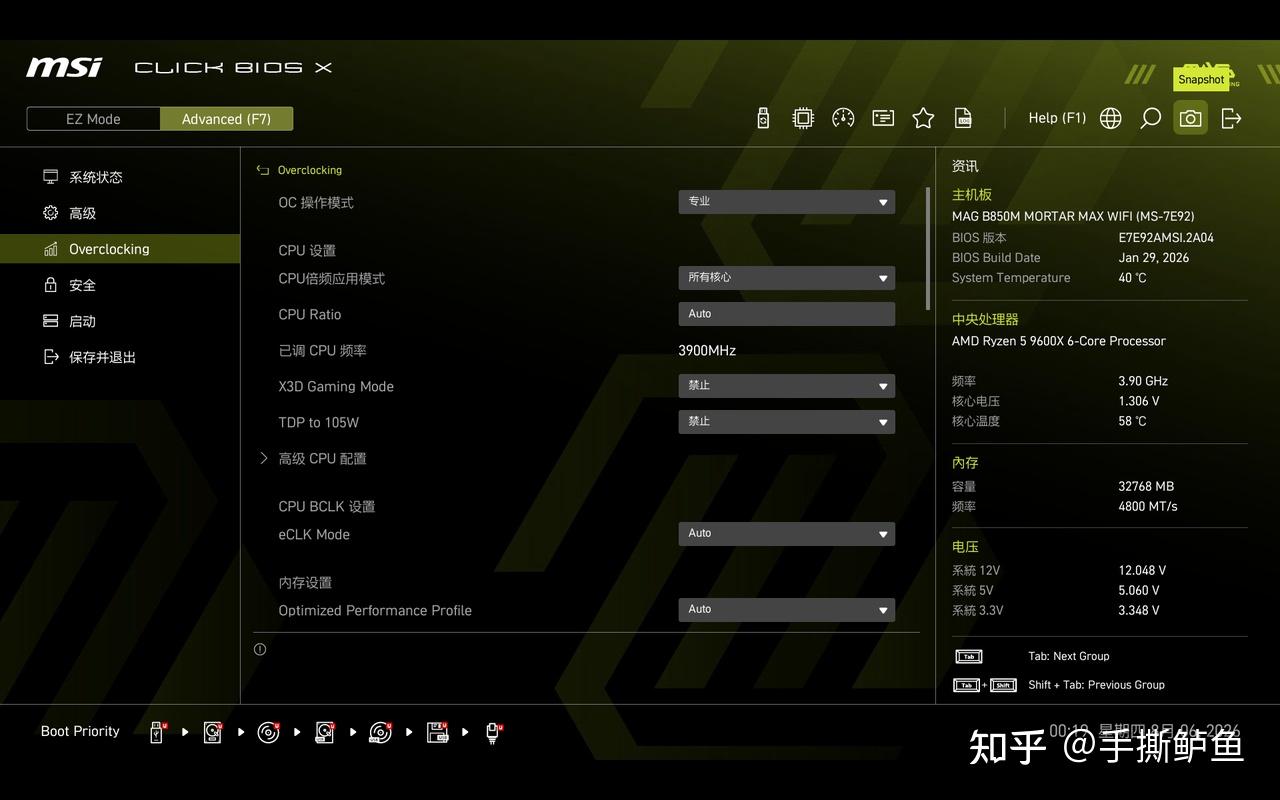
Task: Click the Shift + Tab: Previous Group hint
Action: click(x=1096, y=685)
